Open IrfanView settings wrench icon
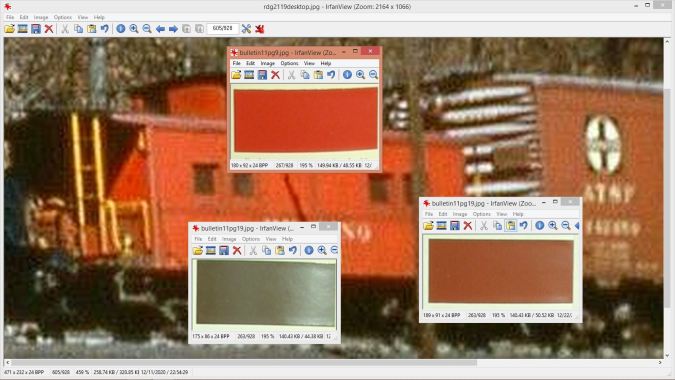 coord(246,29)
